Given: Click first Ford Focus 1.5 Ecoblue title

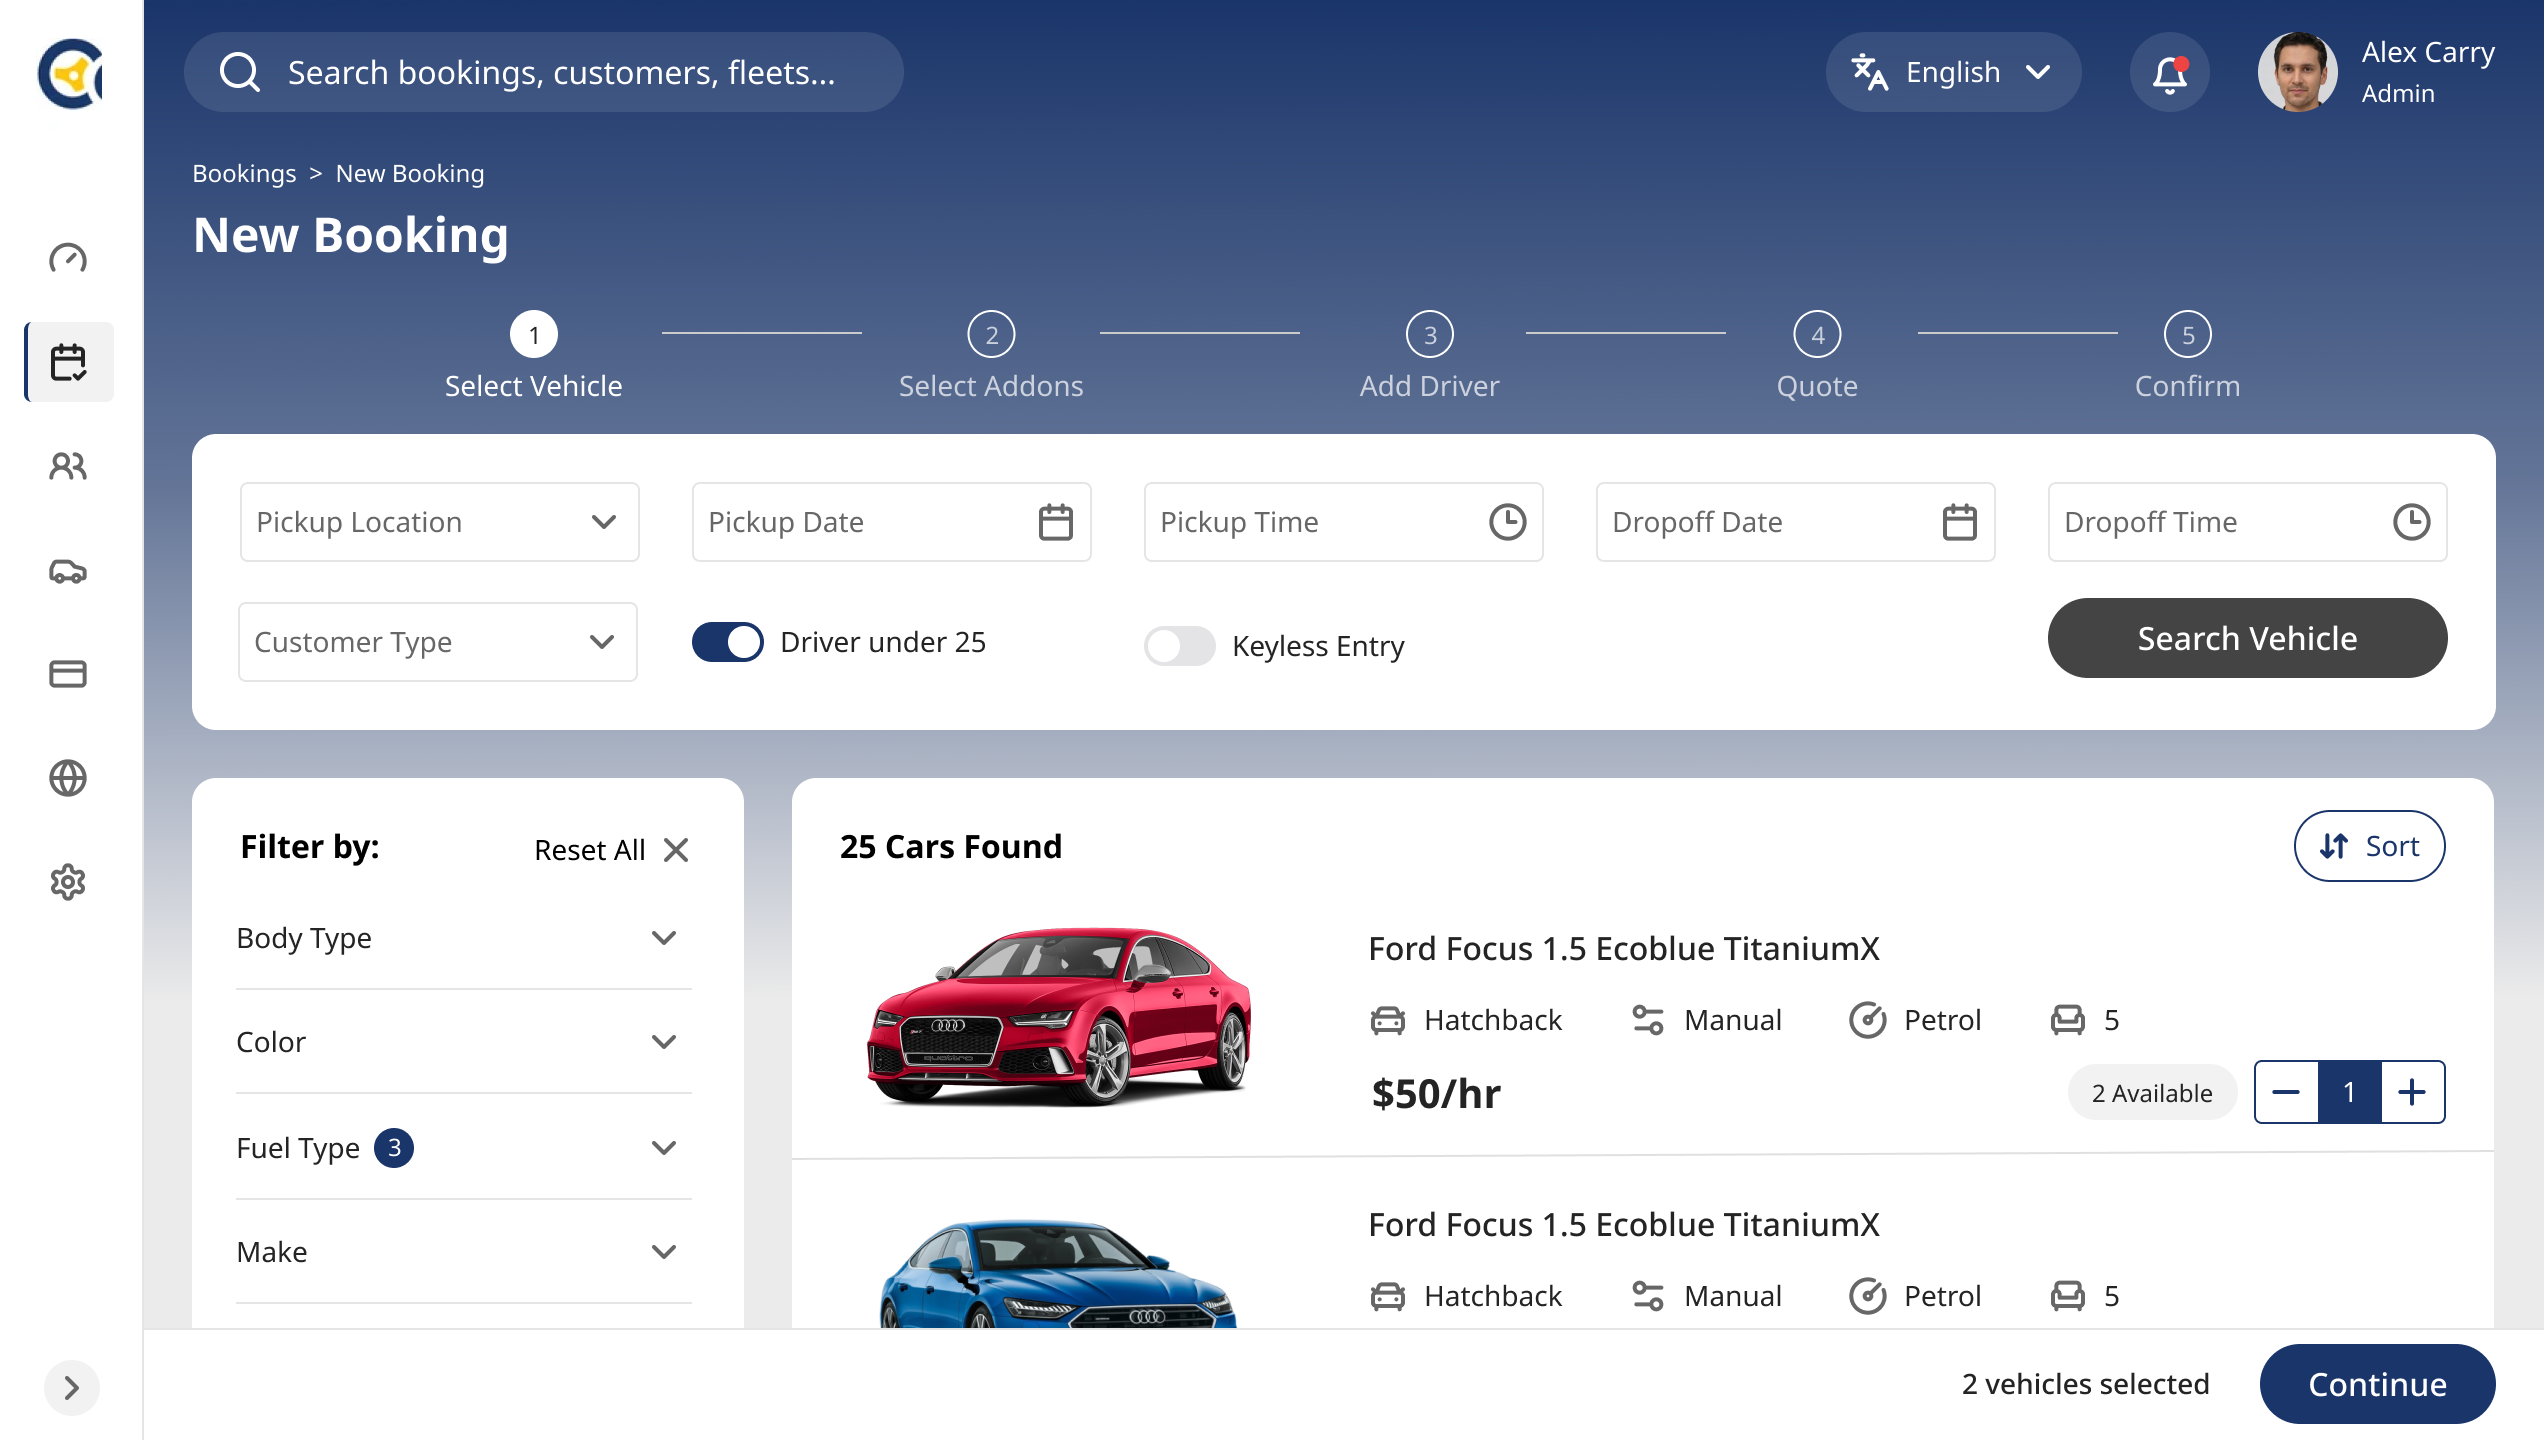Looking at the screenshot, I should tap(1624, 948).
